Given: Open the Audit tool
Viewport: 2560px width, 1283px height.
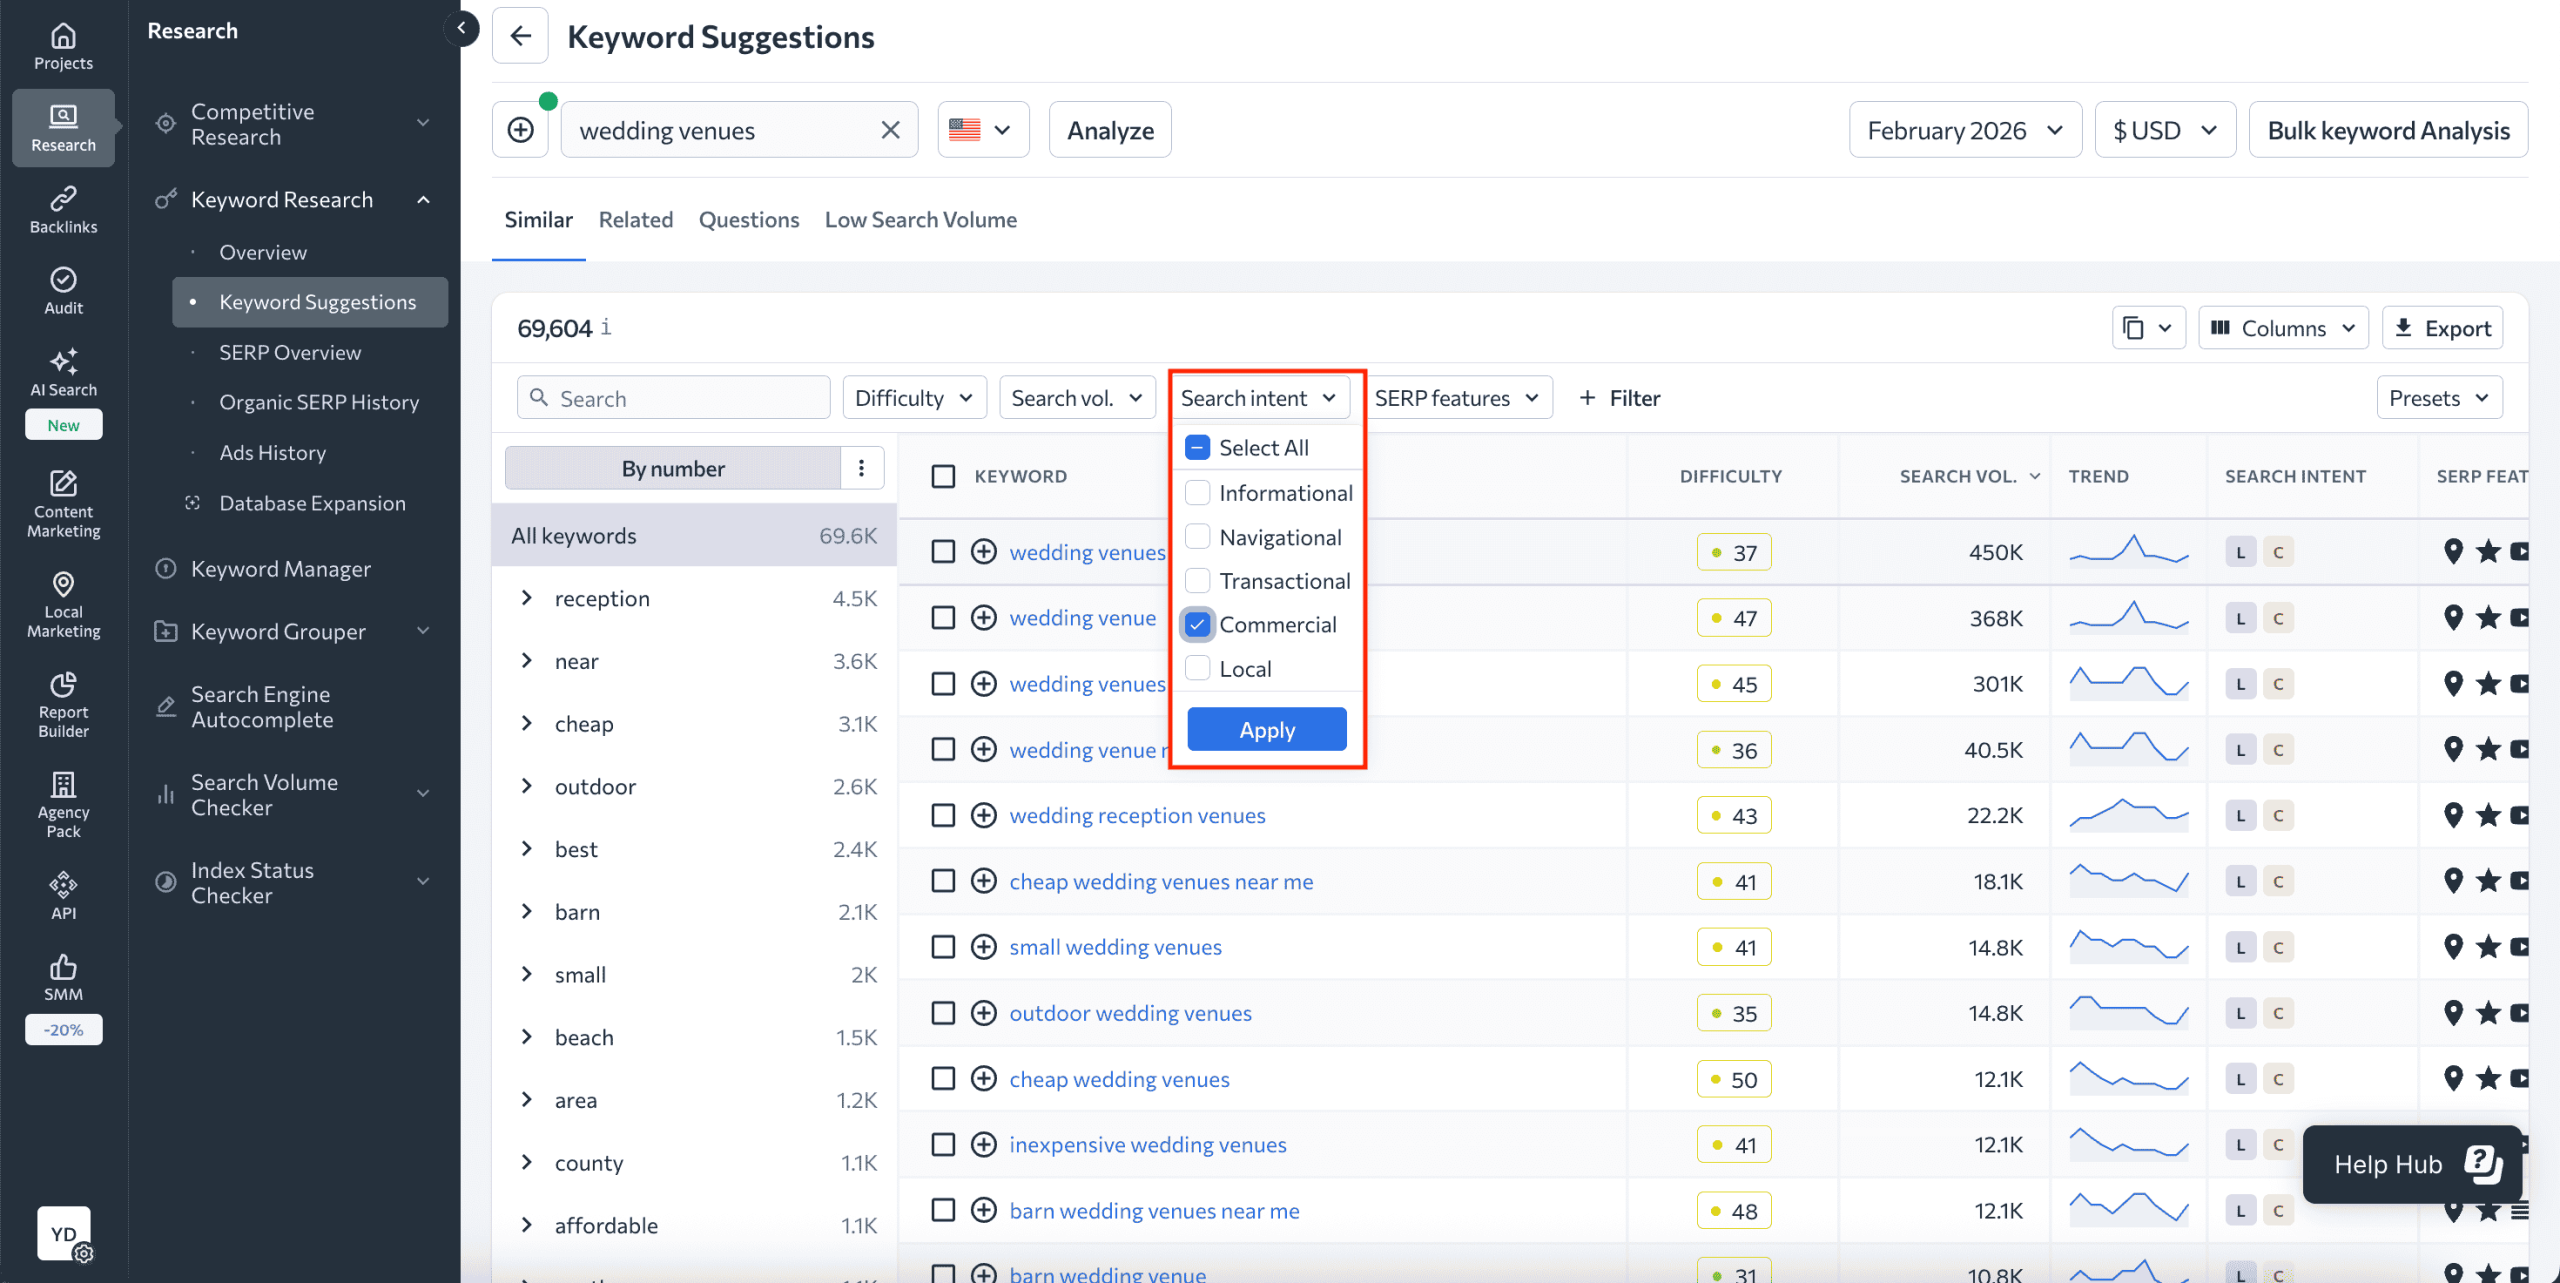Looking at the screenshot, I should 62,290.
